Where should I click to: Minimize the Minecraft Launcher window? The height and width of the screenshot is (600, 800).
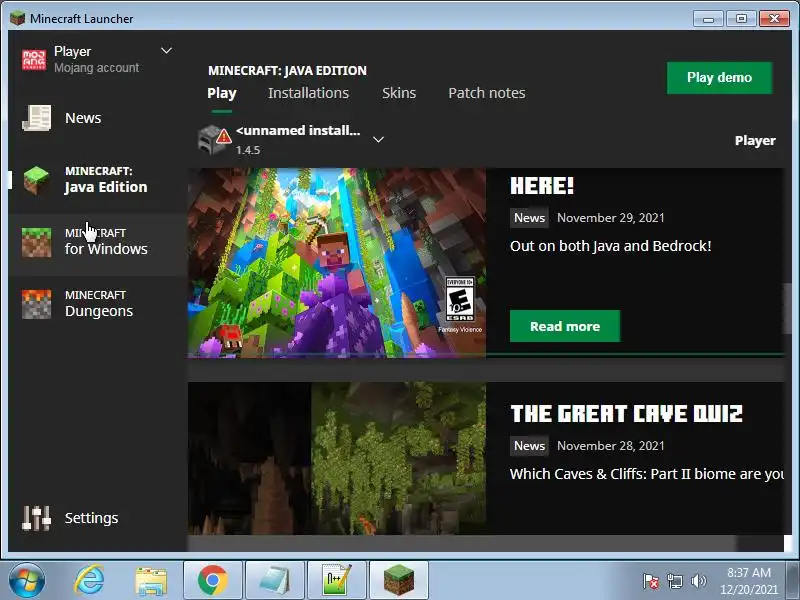click(708, 19)
